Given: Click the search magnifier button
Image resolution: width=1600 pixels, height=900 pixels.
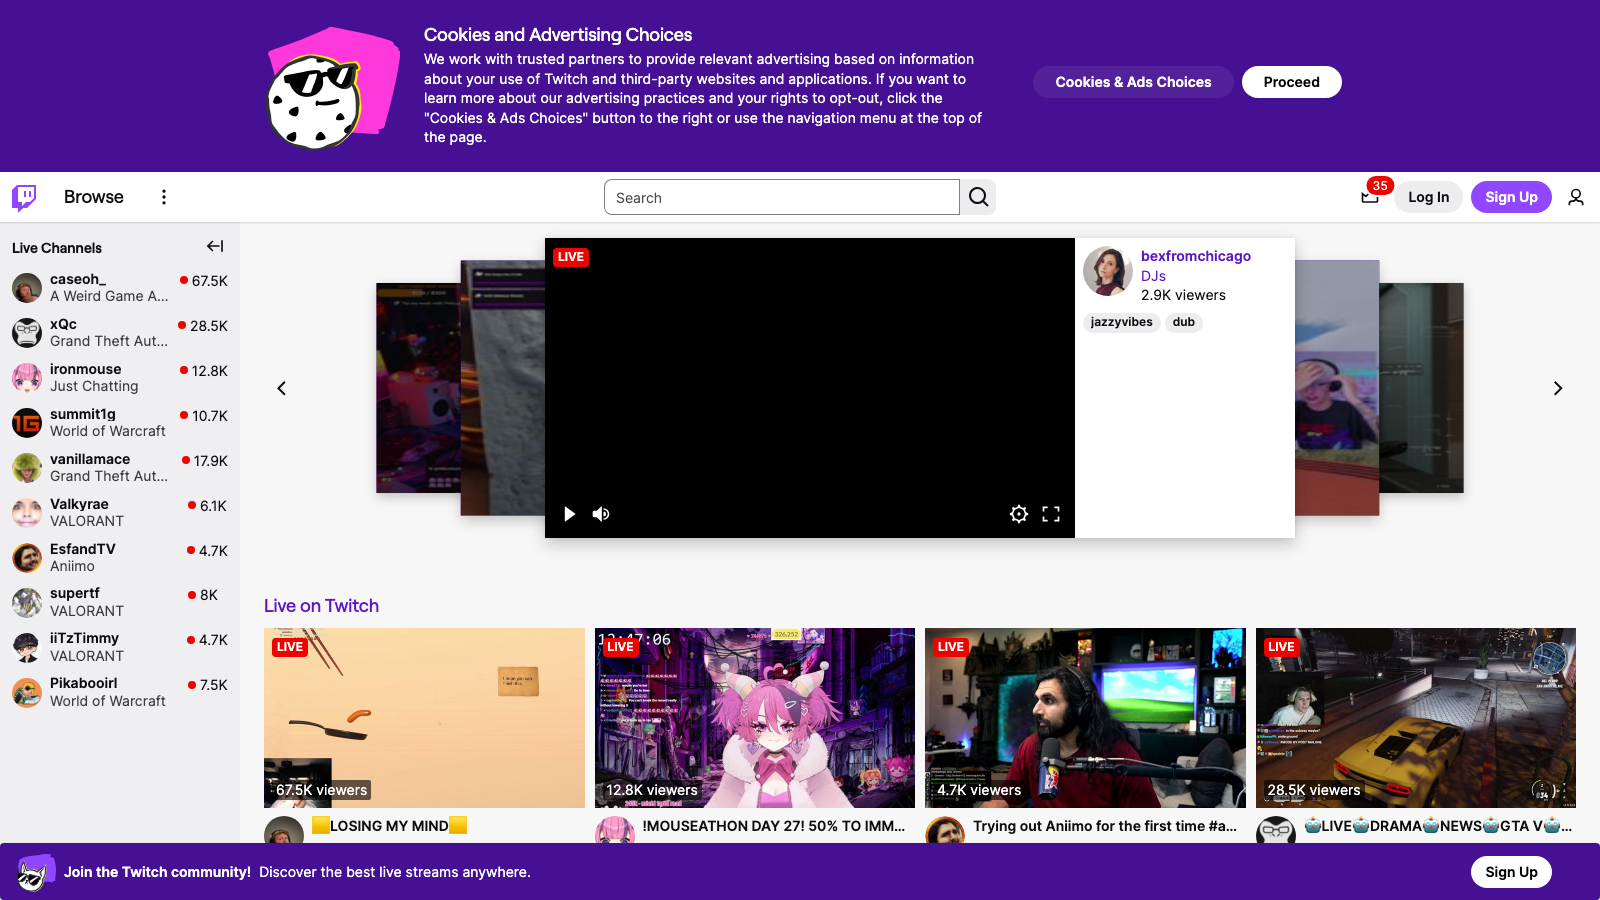Looking at the screenshot, I should [x=978, y=197].
